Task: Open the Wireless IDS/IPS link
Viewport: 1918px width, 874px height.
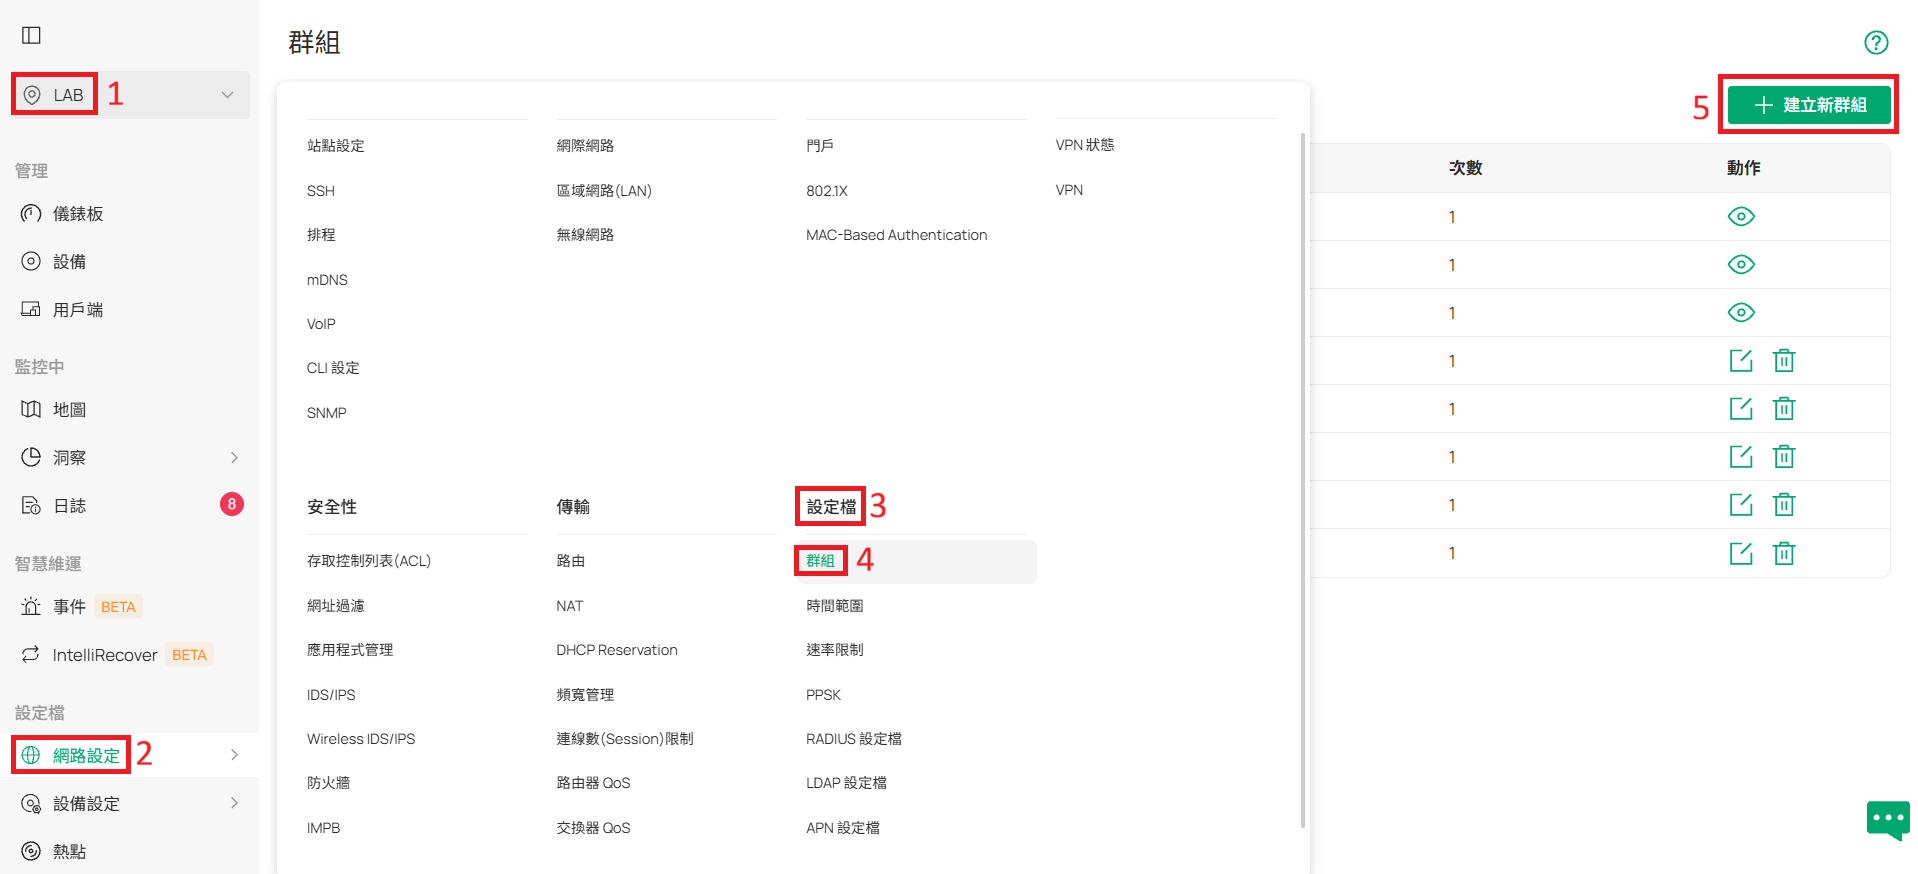Action: 360,739
